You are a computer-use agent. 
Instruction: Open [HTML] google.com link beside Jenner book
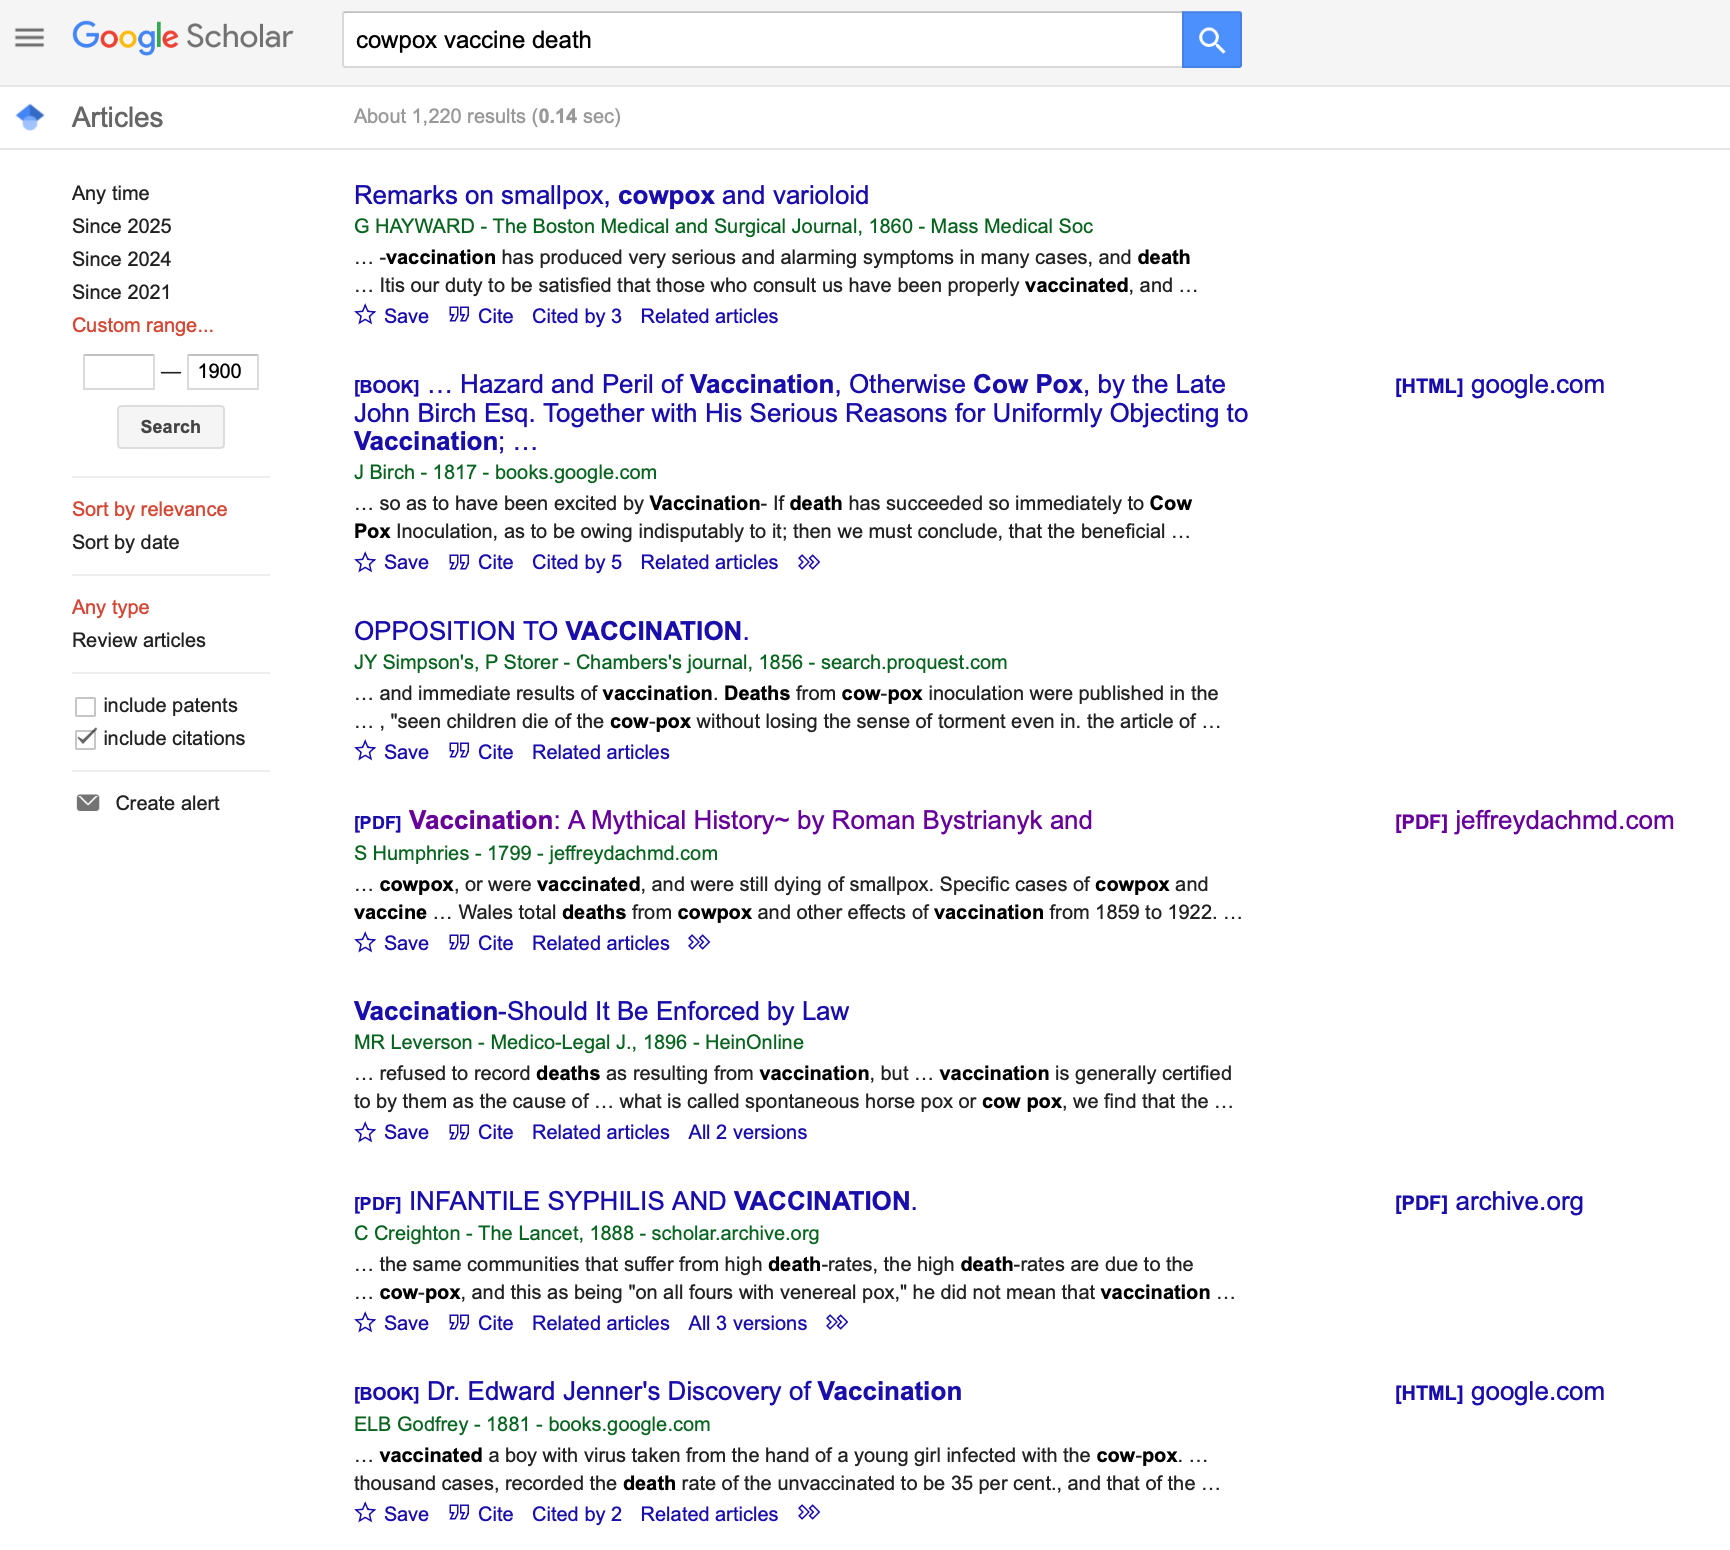click(1499, 1391)
